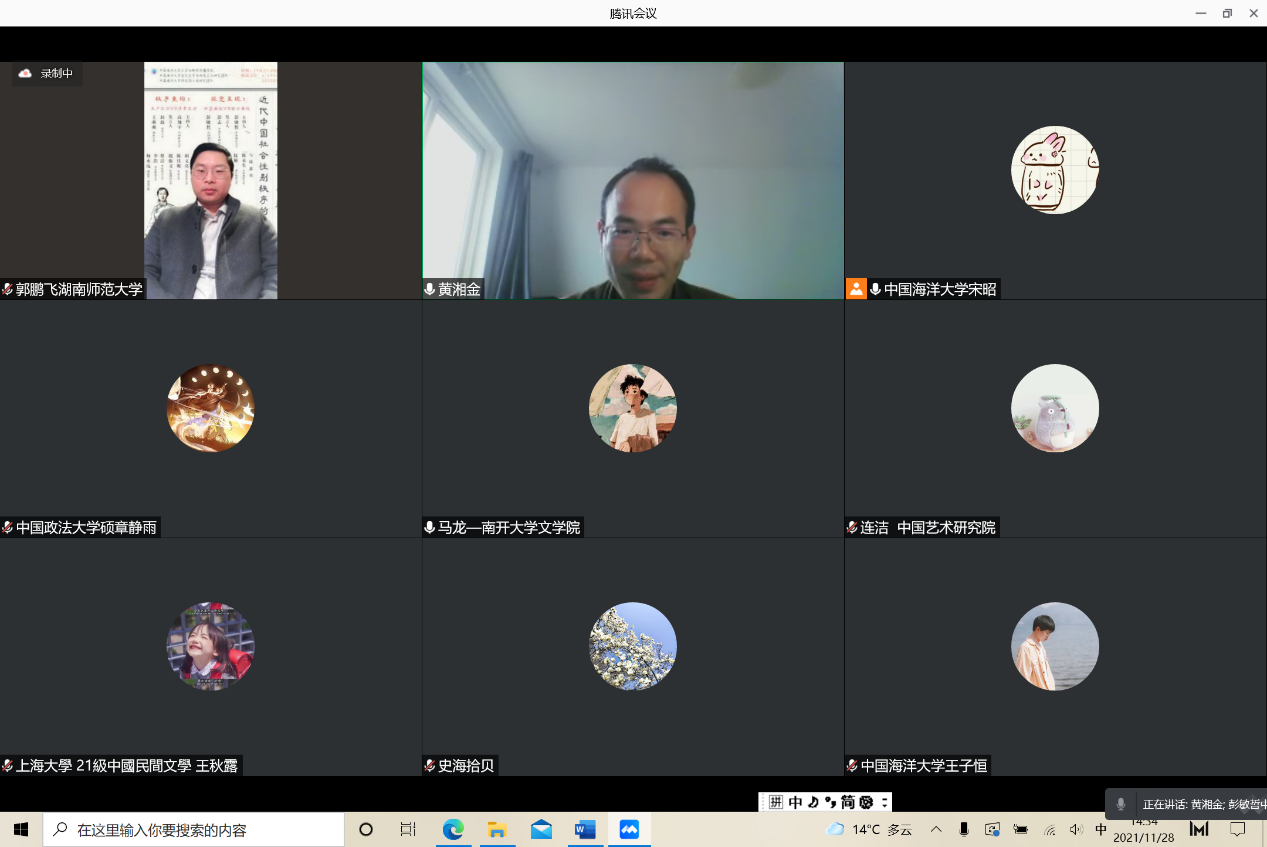Expand the hidden system tray icons chevron
1267x847 pixels.
(936, 829)
